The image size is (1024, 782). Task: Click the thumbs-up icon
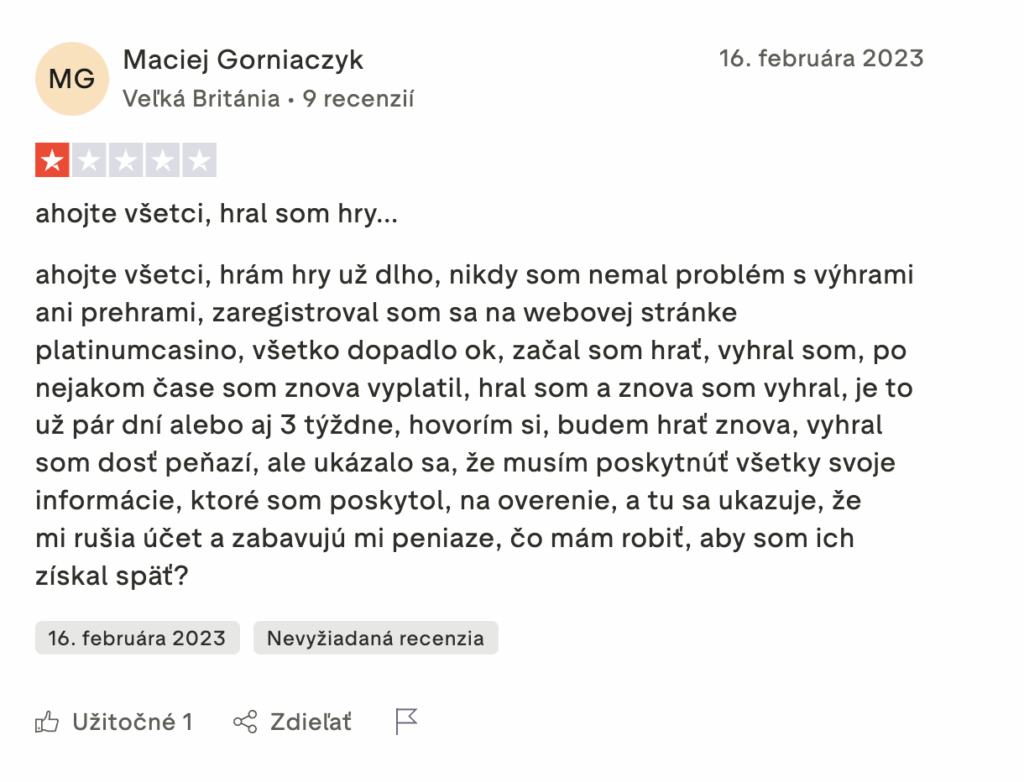point(47,721)
